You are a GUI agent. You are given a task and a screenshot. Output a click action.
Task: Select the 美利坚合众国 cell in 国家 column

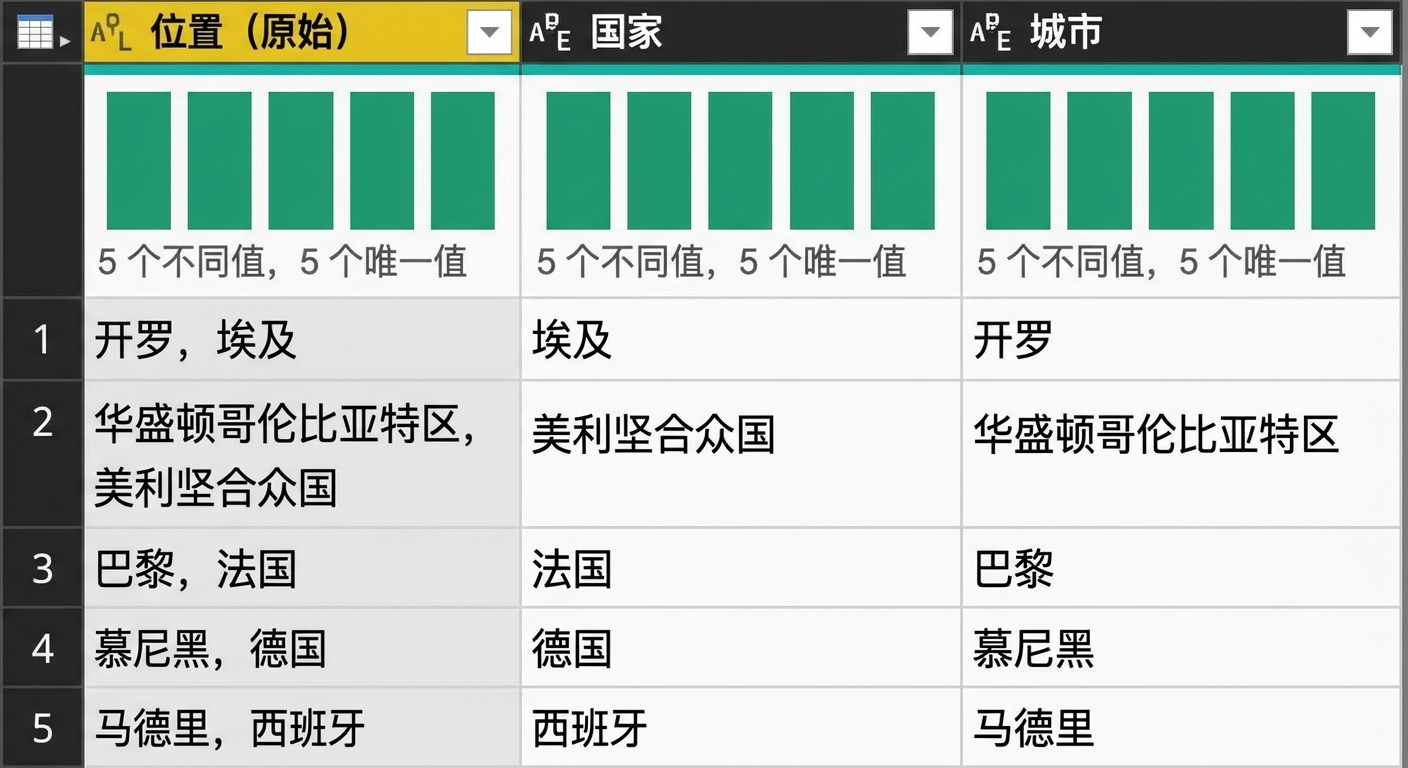pos(741,454)
